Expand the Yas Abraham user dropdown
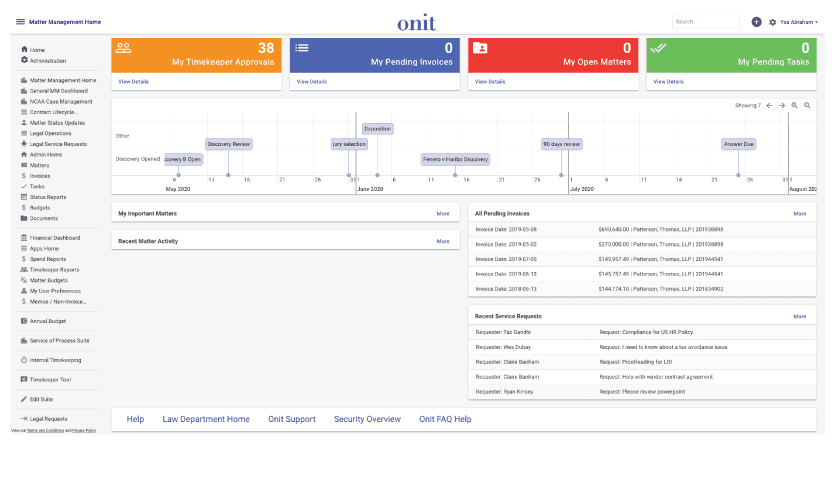This screenshot has height=500, width=840. tap(799, 23)
